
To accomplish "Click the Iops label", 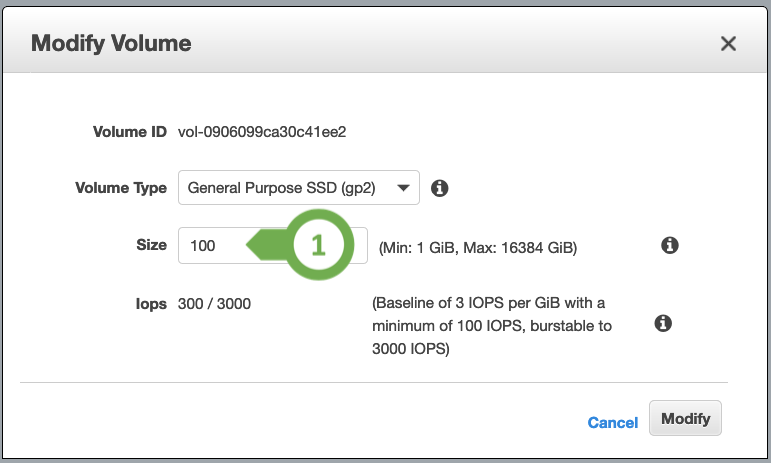I will pos(151,304).
